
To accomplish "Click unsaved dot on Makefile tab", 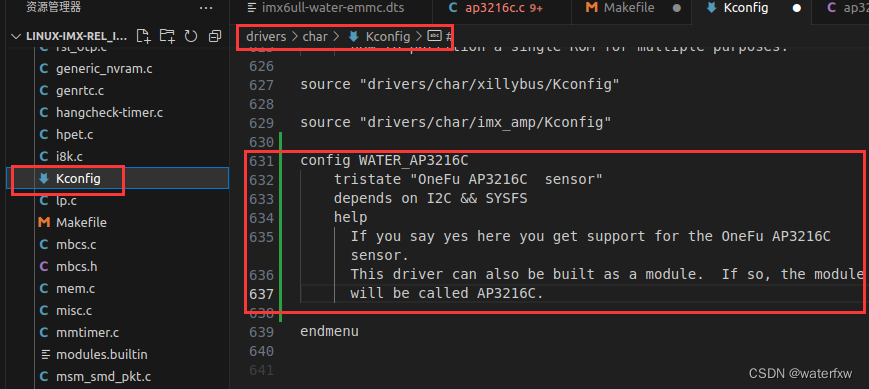I will (677, 8).
